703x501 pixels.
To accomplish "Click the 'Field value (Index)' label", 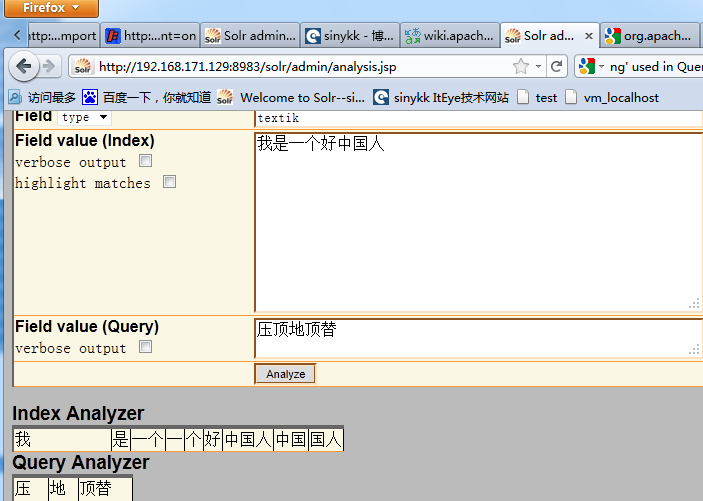I will (85, 140).
